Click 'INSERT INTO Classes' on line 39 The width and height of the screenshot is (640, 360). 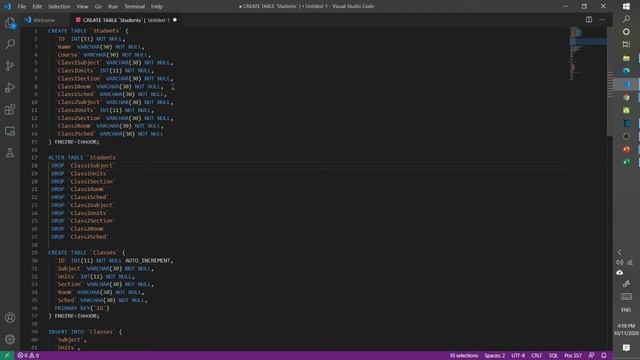(85, 332)
